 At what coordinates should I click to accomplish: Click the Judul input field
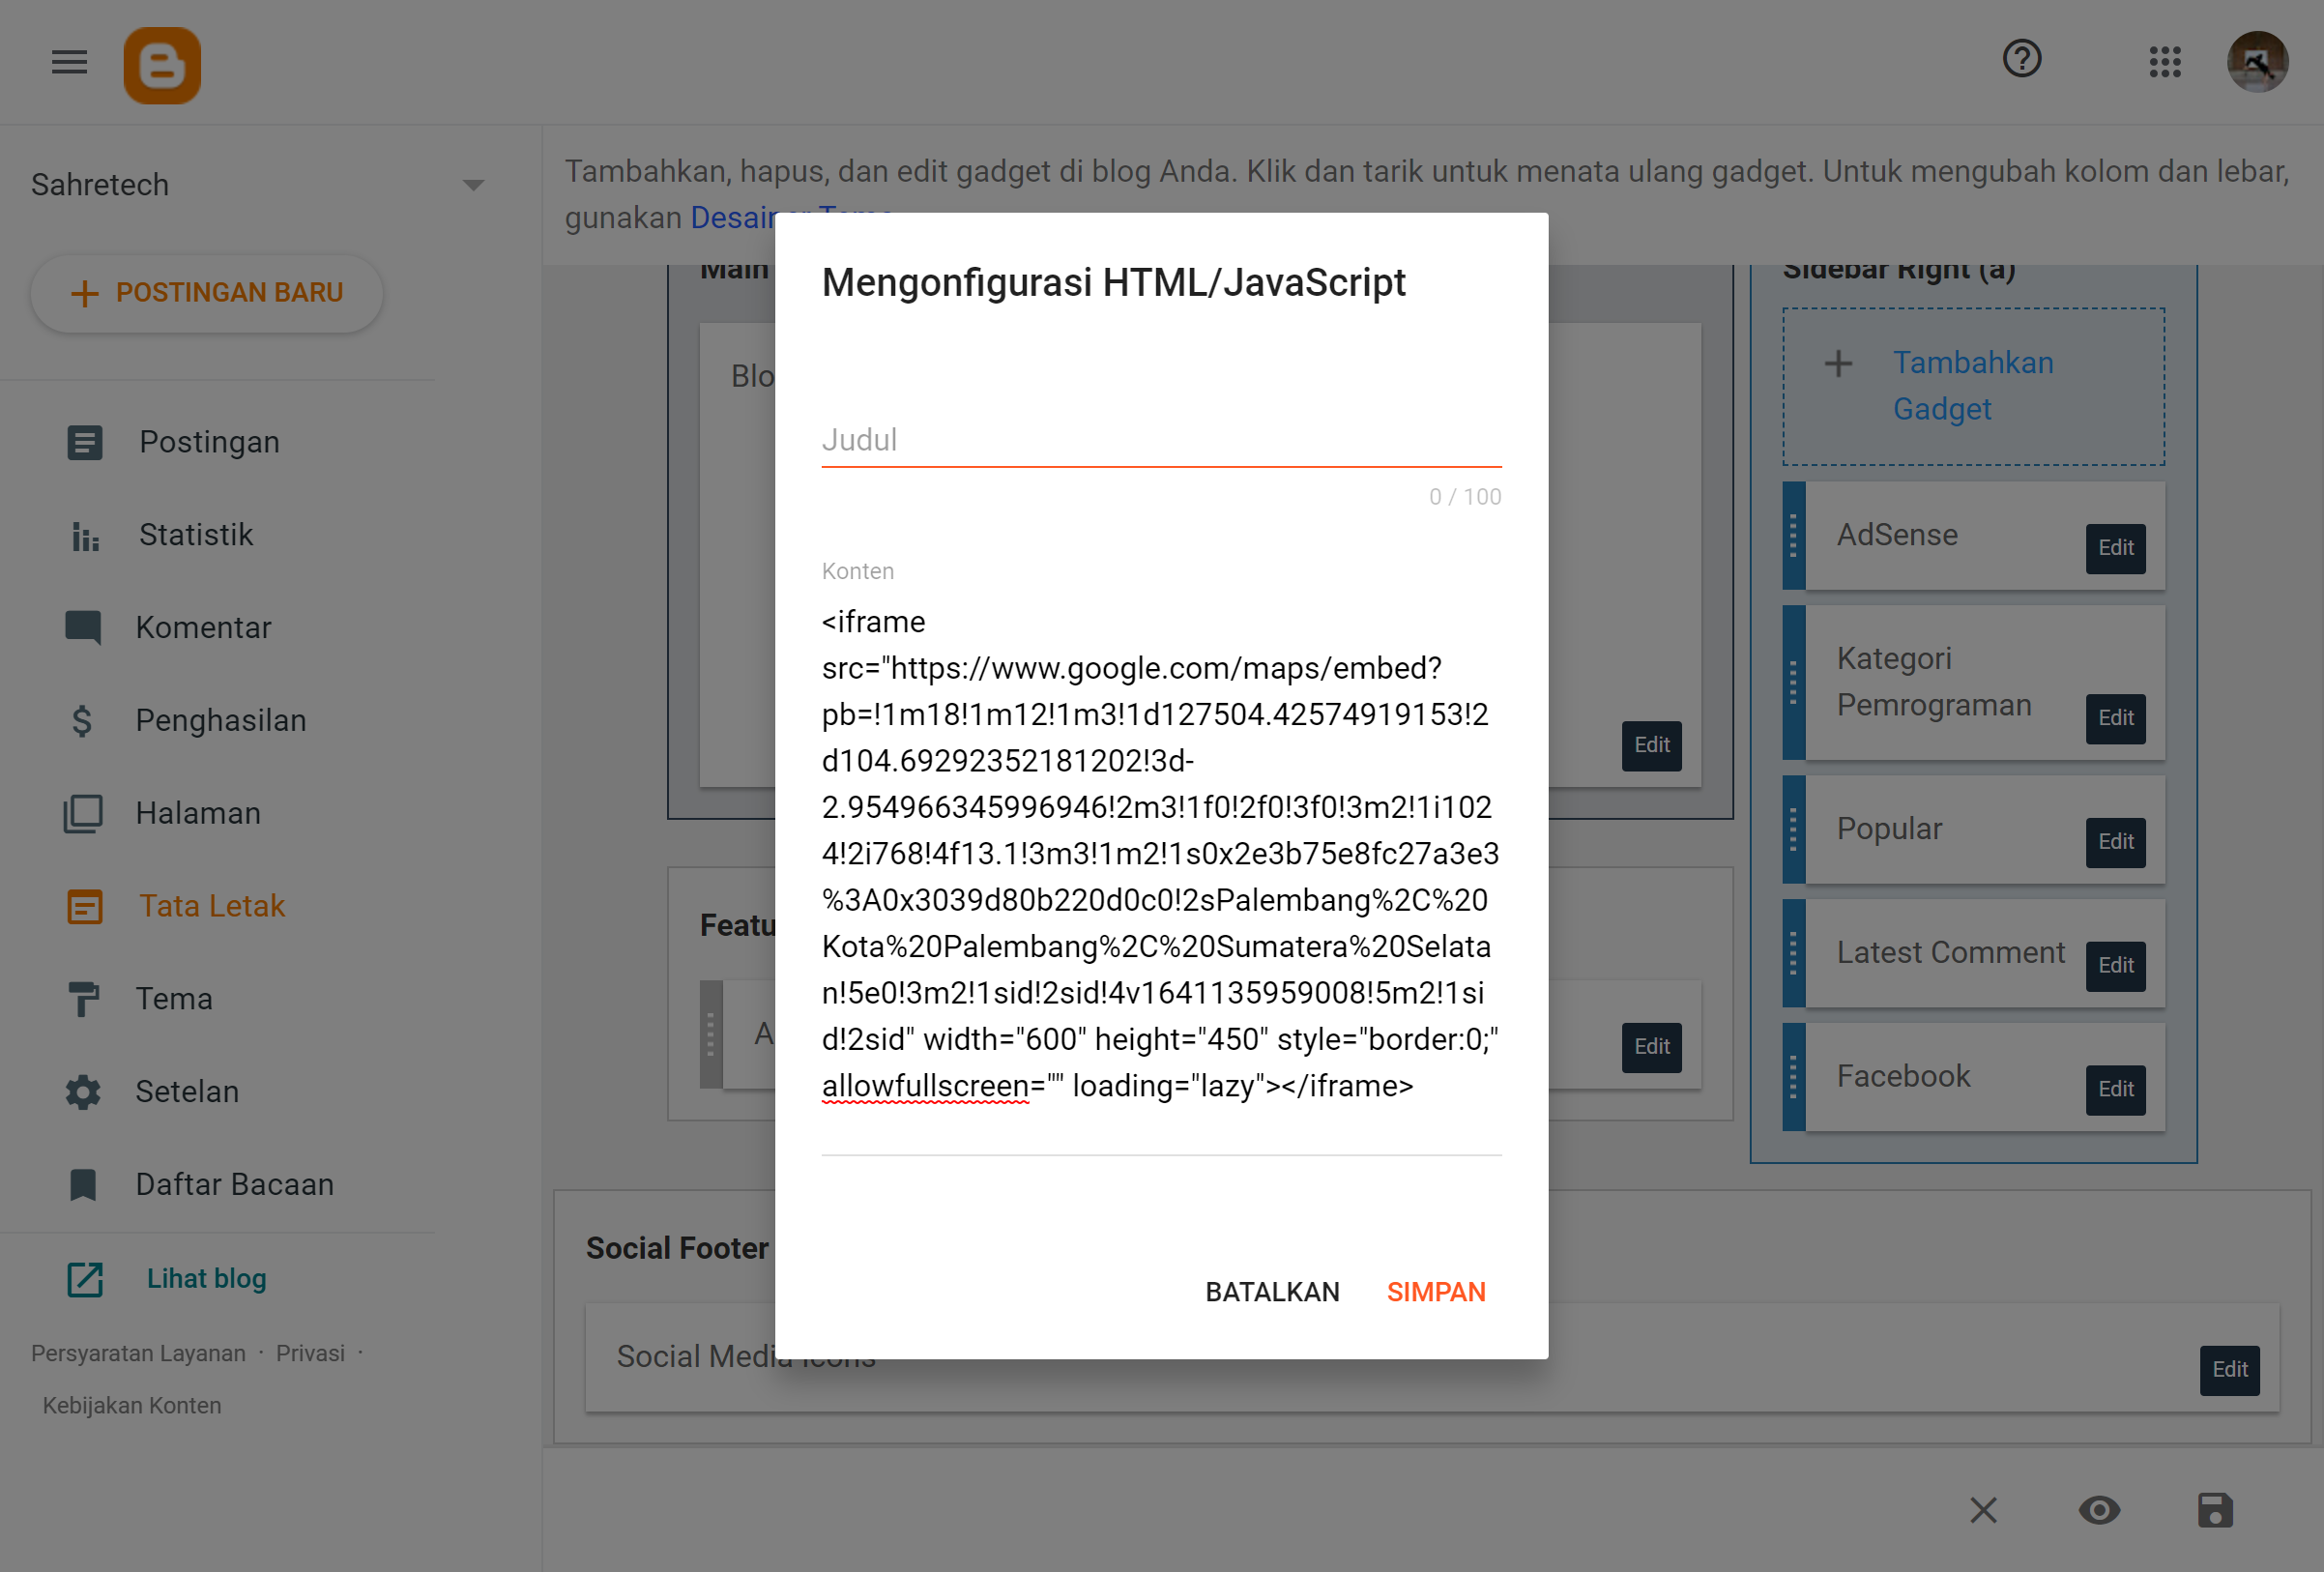click(1161, 439)
